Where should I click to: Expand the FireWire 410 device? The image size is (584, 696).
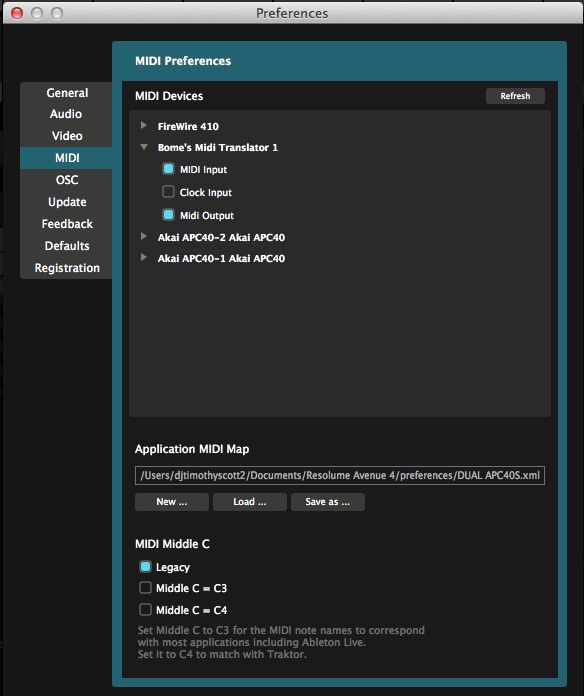click(144, 126)
